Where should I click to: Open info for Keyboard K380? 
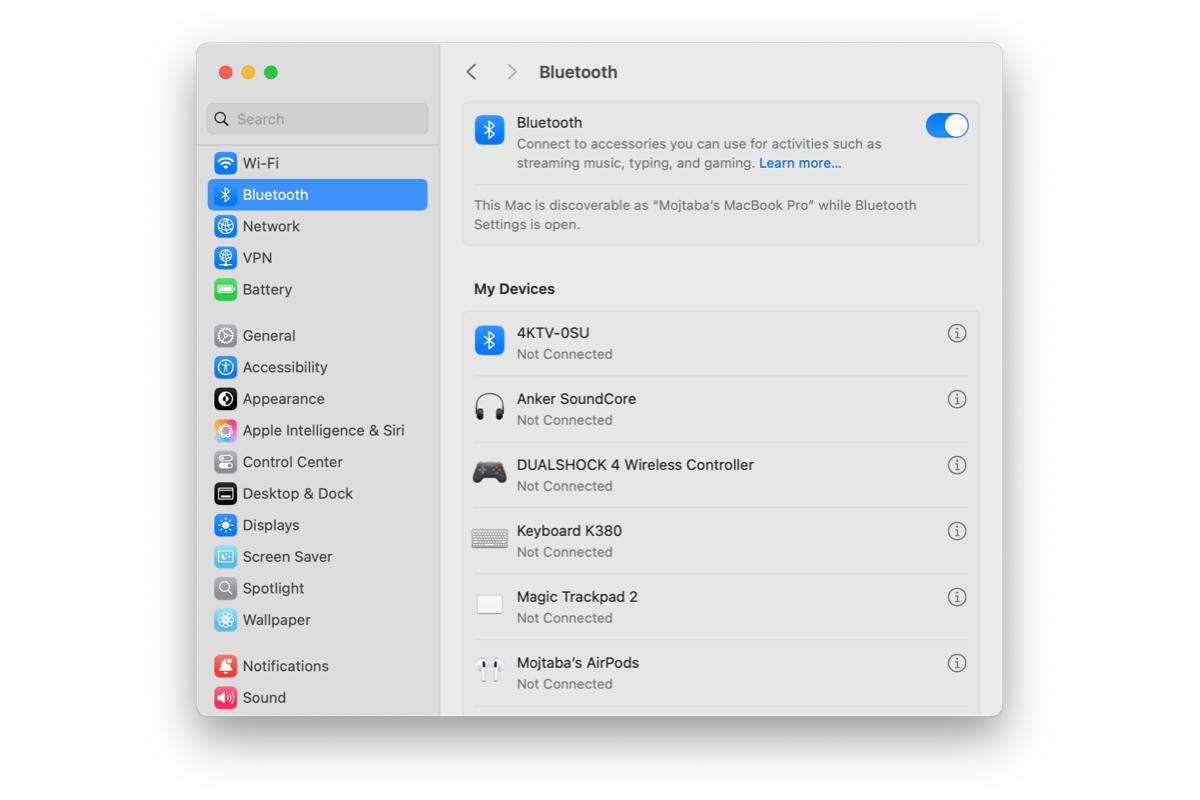pos(957,531)
